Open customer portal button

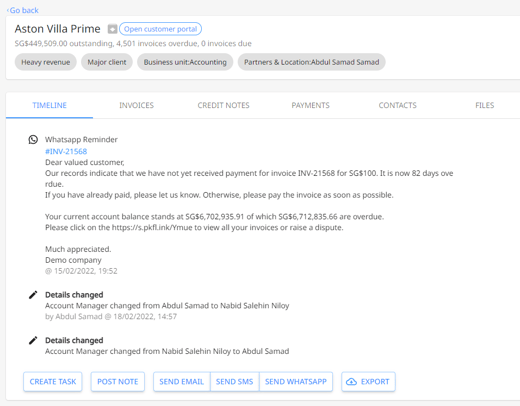(160, 29)
